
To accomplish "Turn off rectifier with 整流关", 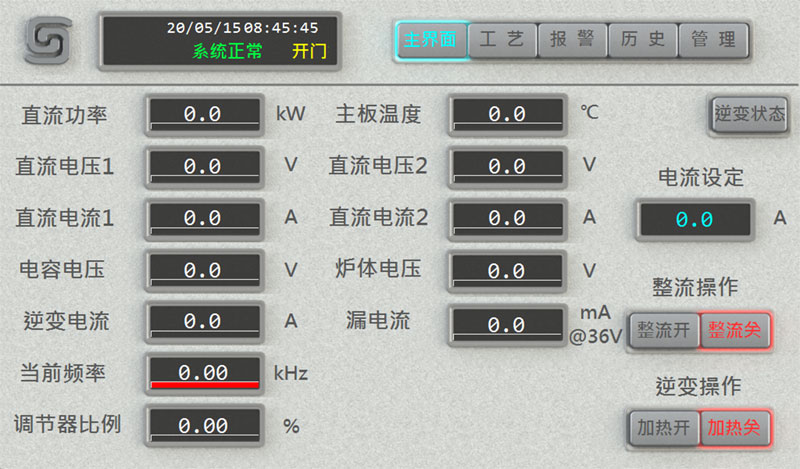I will [735, 331].
